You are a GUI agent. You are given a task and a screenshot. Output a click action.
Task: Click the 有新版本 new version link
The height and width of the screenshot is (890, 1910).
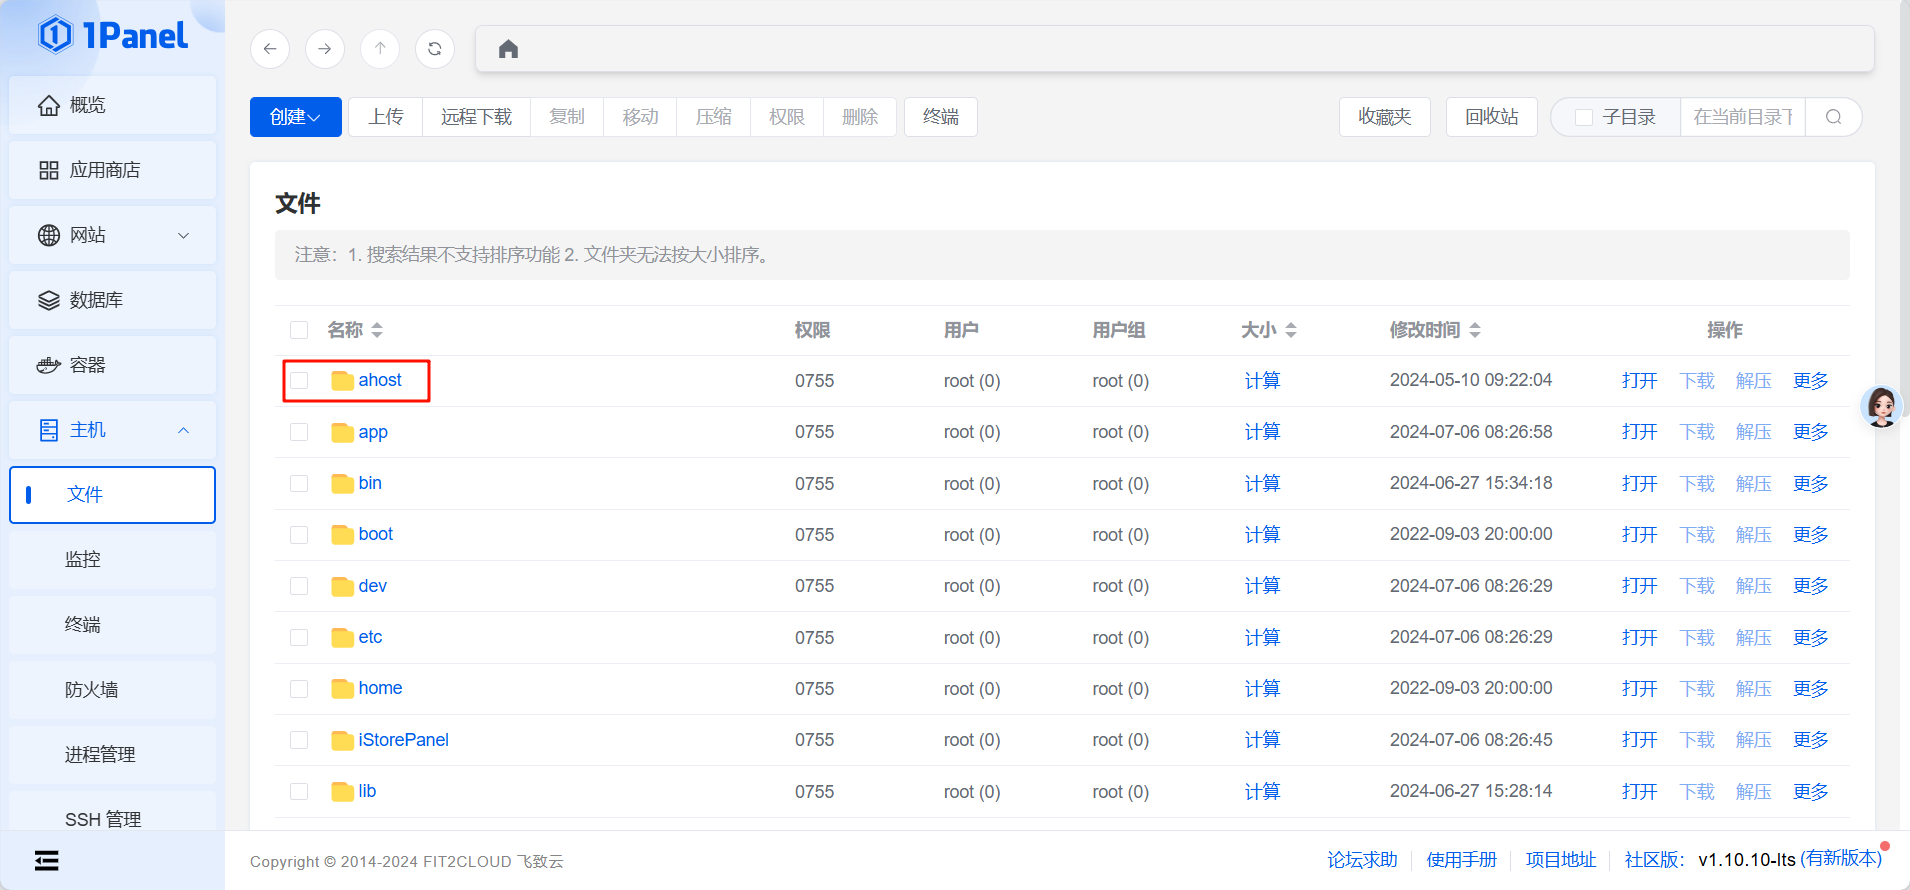click(x=1841, y=859)
